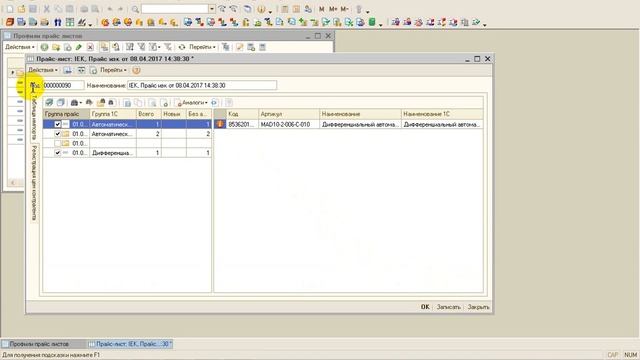Click the search text box in top toolbar
Screen dimensions: 640x360
pyautogui.click(x=175, y=9)
